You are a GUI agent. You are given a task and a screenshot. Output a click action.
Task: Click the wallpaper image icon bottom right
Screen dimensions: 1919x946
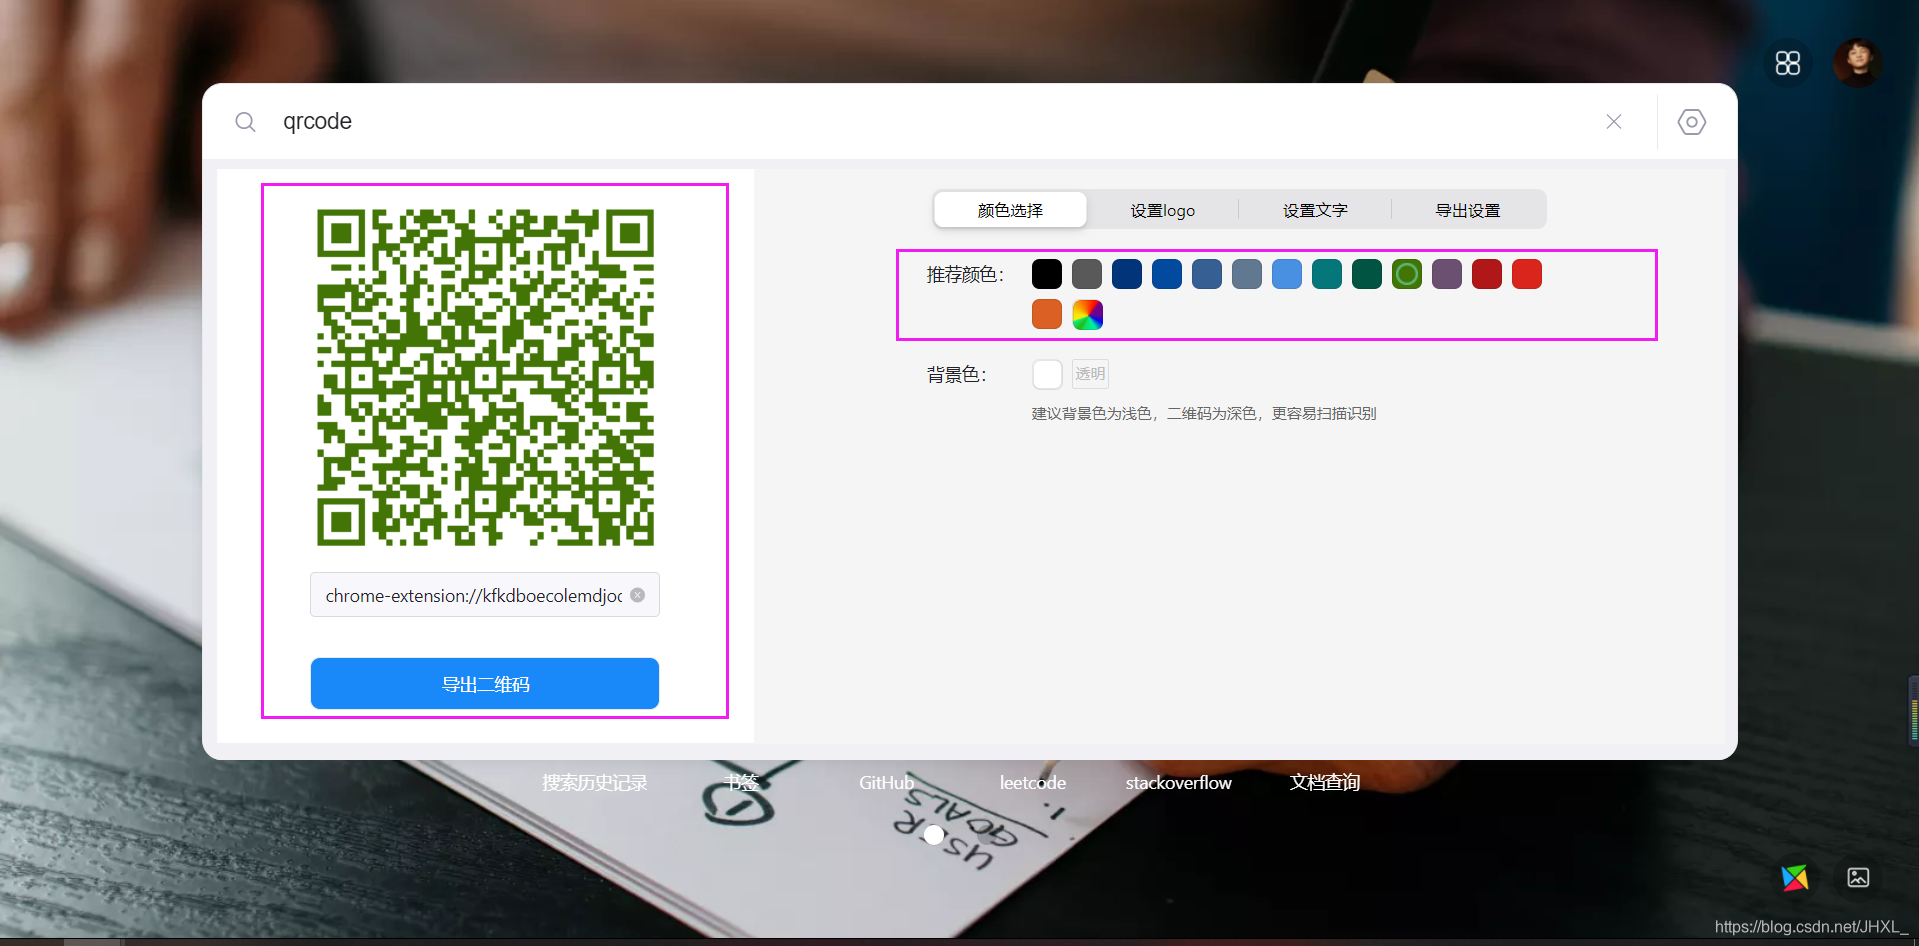coord(1859,877)
